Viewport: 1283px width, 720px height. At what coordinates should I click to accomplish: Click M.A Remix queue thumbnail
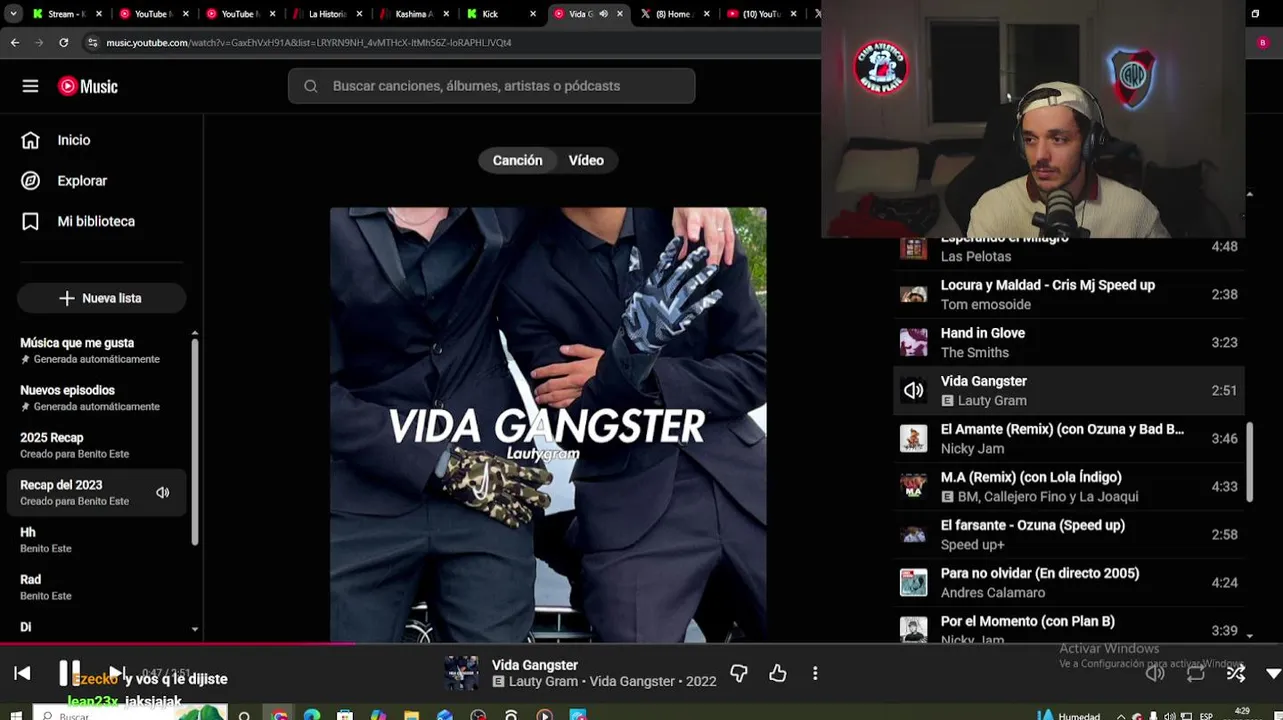(x=914, y=487)
